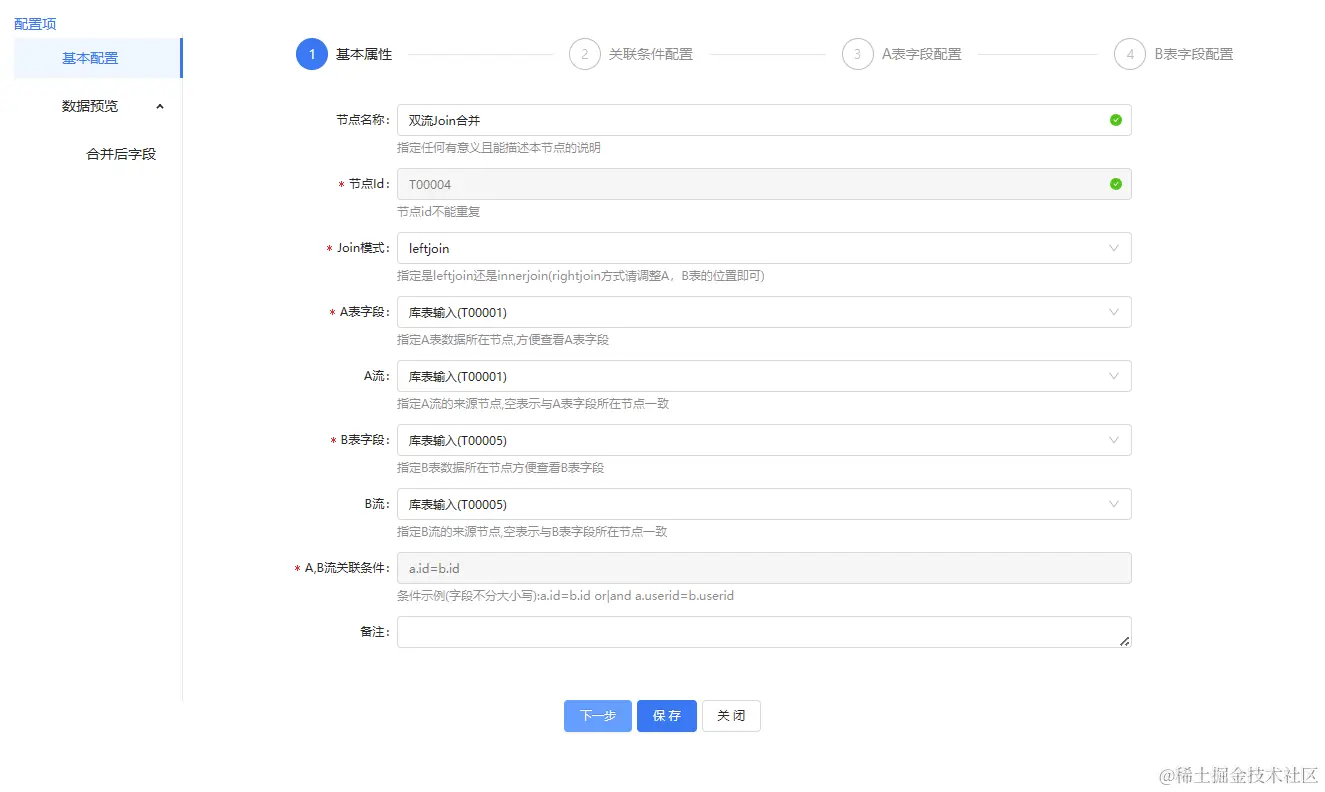Click the A,B流关联条件 field a.id=b.id
The width and height of the screenshot is (1325, 792).
click(764, 568)
